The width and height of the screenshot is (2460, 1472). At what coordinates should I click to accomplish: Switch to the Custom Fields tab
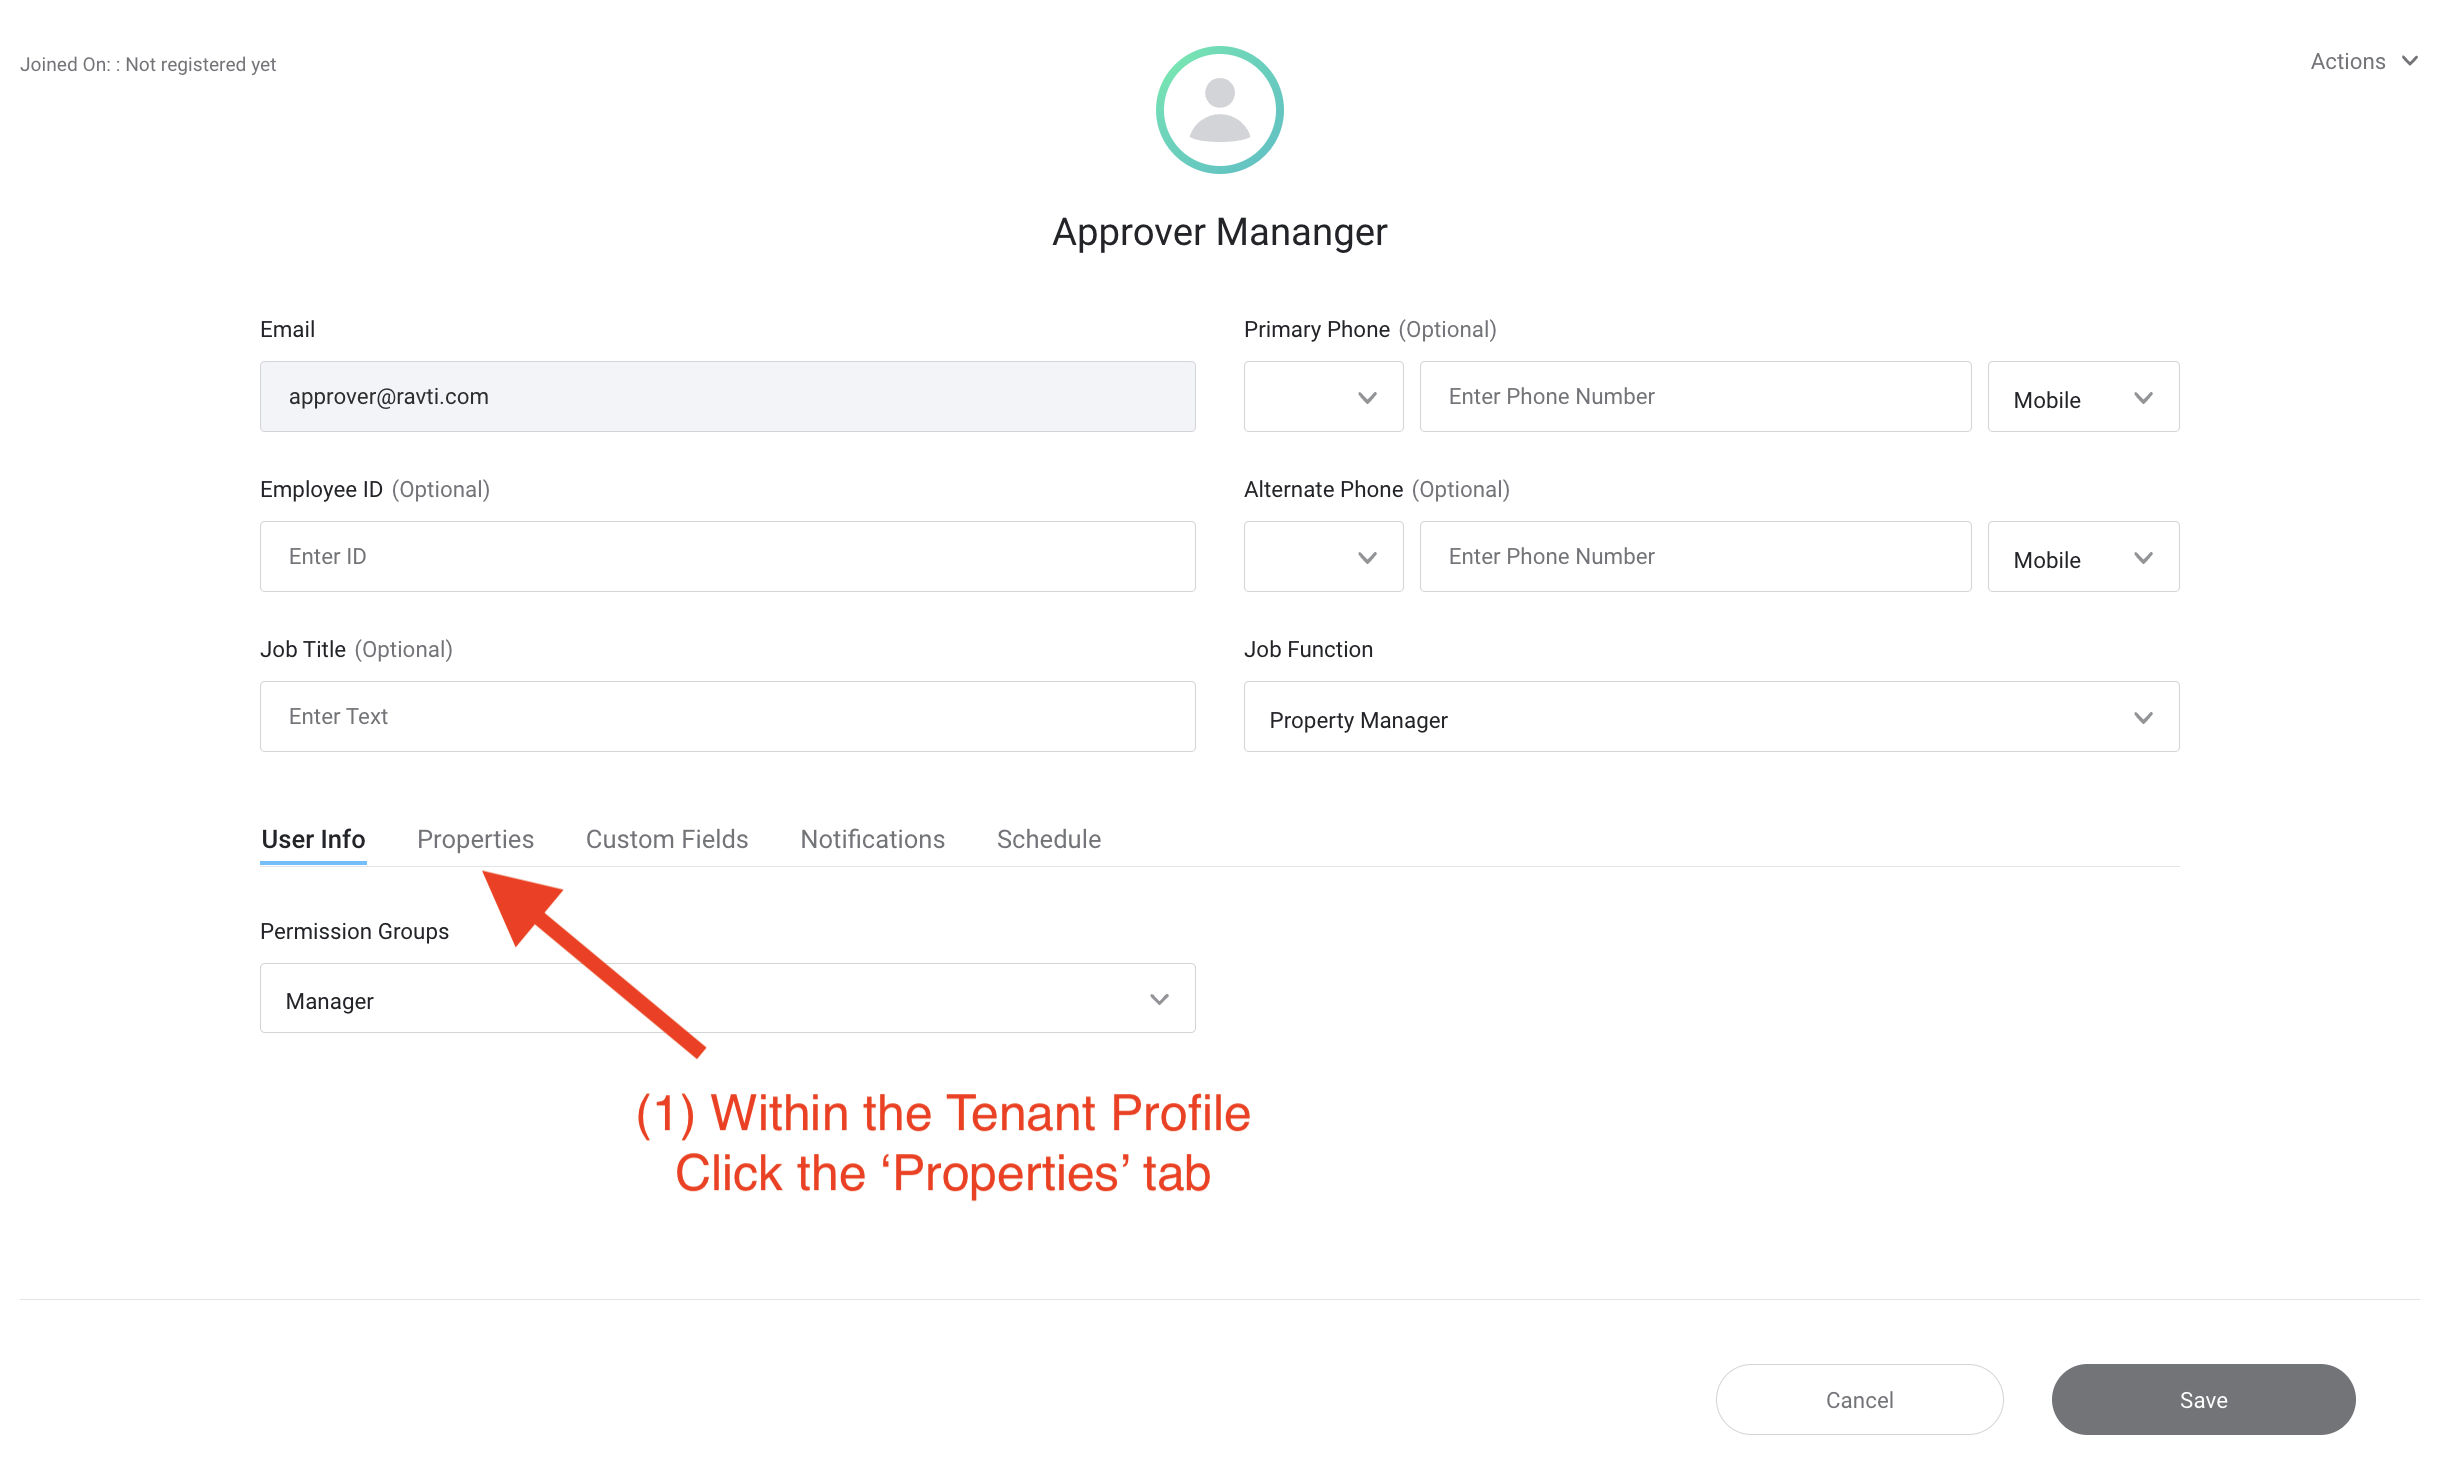[666, 839]
